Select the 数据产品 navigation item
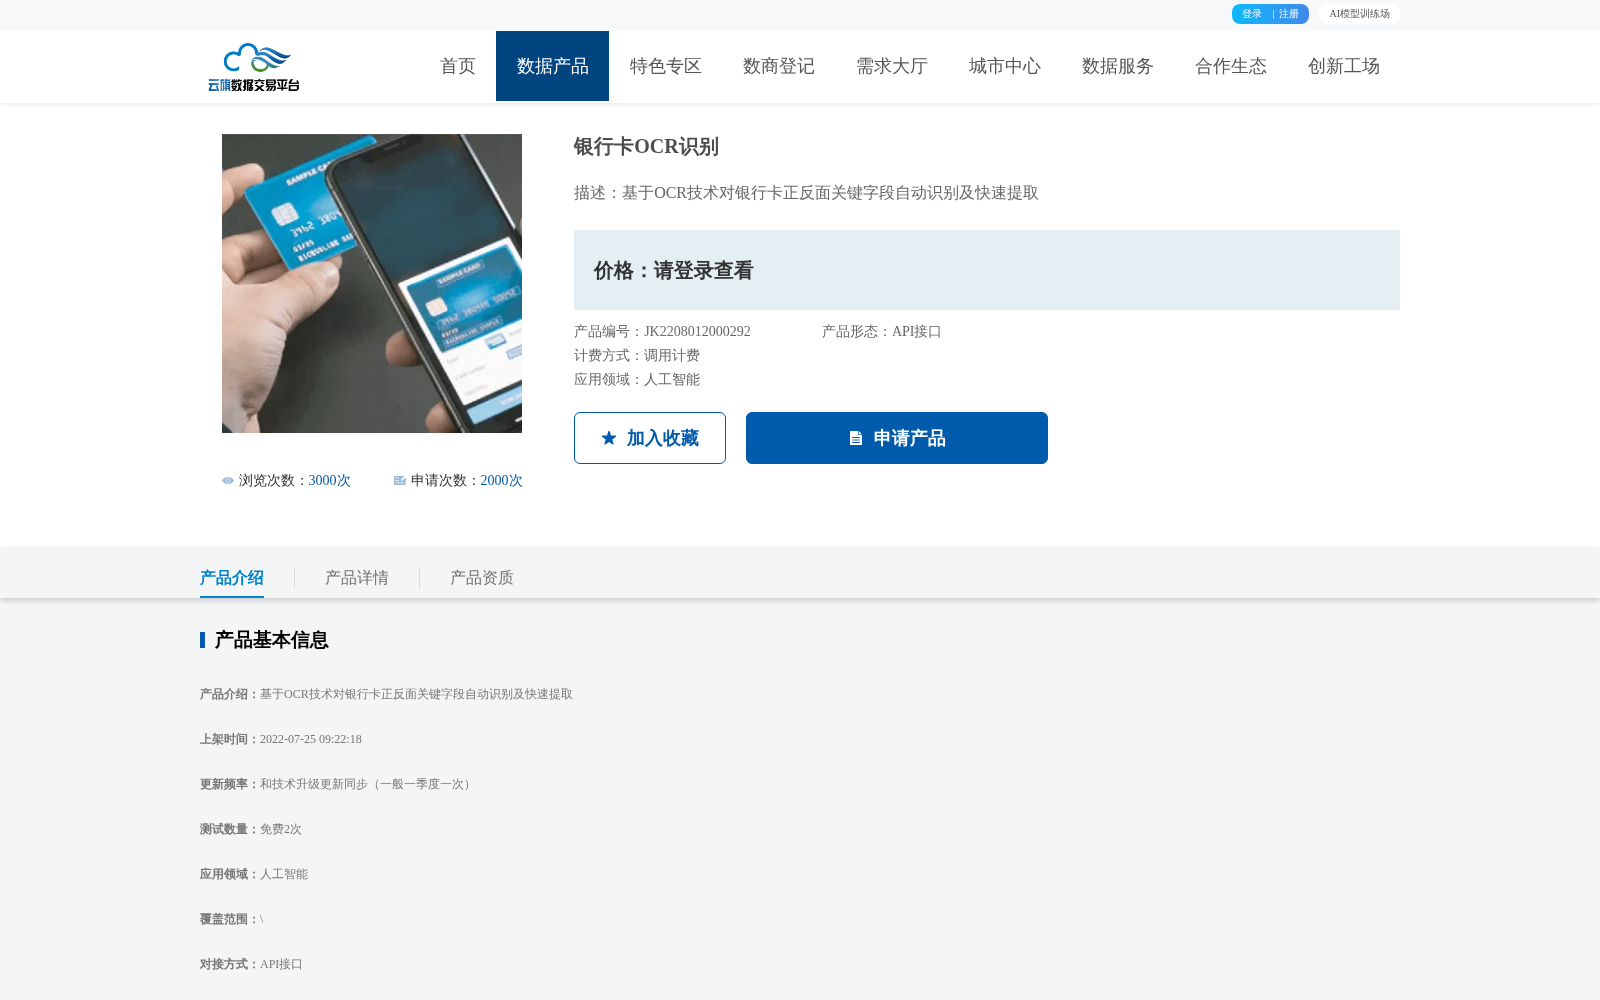The width and height of the screenshot is (1600, 1000). pos(552,66)
